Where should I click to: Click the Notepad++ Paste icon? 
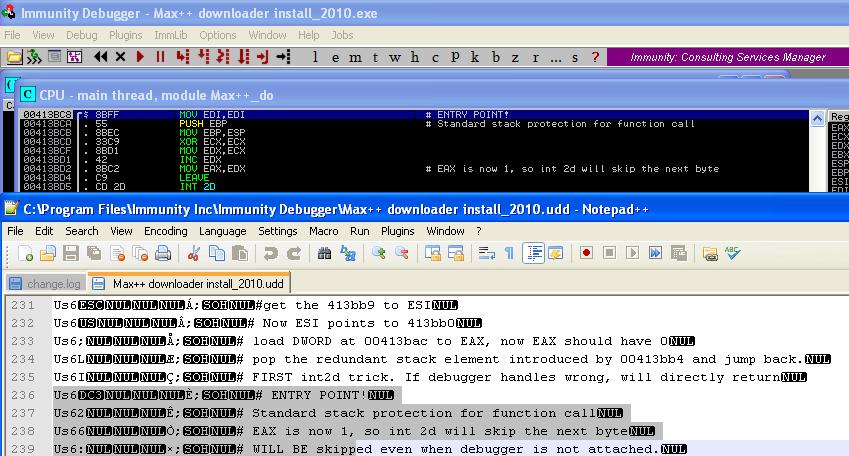pyautogui.click(x=240, y=253)
